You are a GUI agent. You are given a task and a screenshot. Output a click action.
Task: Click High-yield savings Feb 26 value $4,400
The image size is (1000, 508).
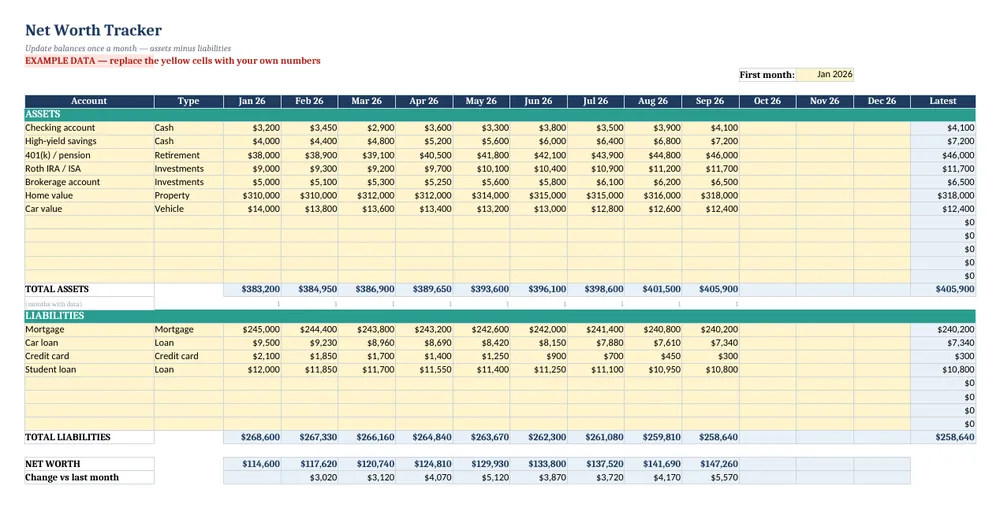point(310,142)
